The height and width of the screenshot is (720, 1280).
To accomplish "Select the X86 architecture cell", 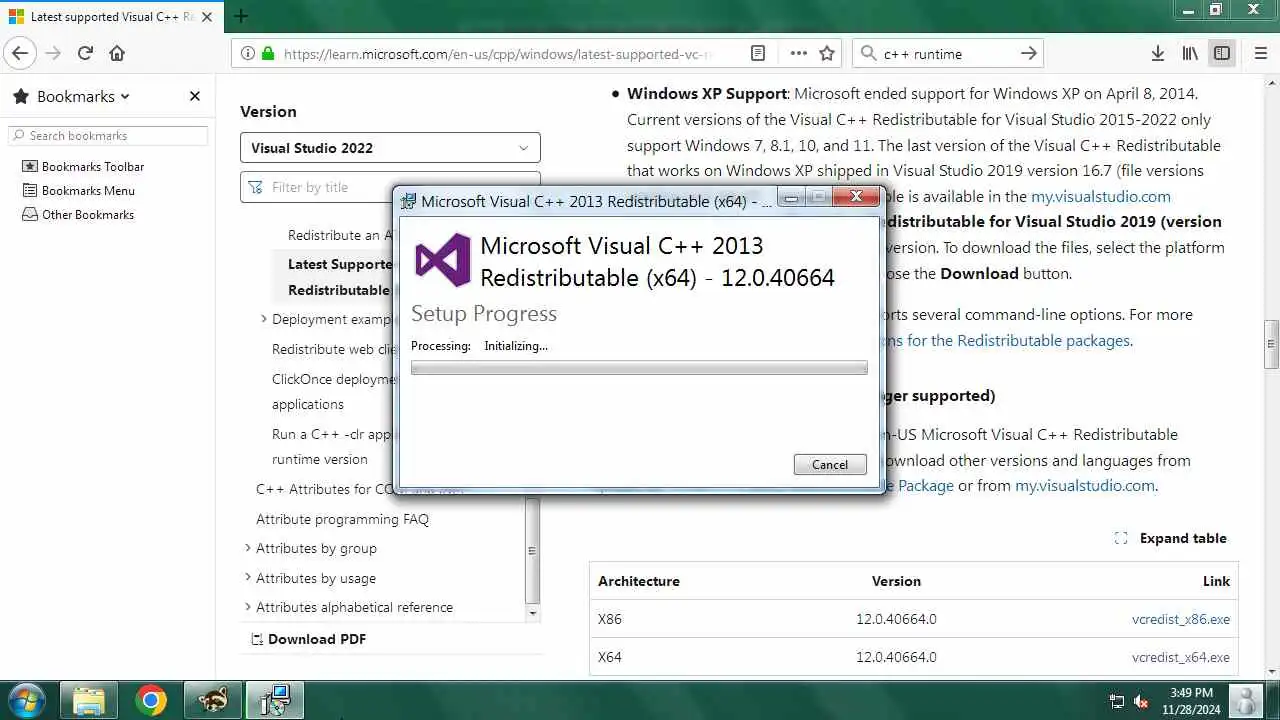I will (x=610, y=619).
